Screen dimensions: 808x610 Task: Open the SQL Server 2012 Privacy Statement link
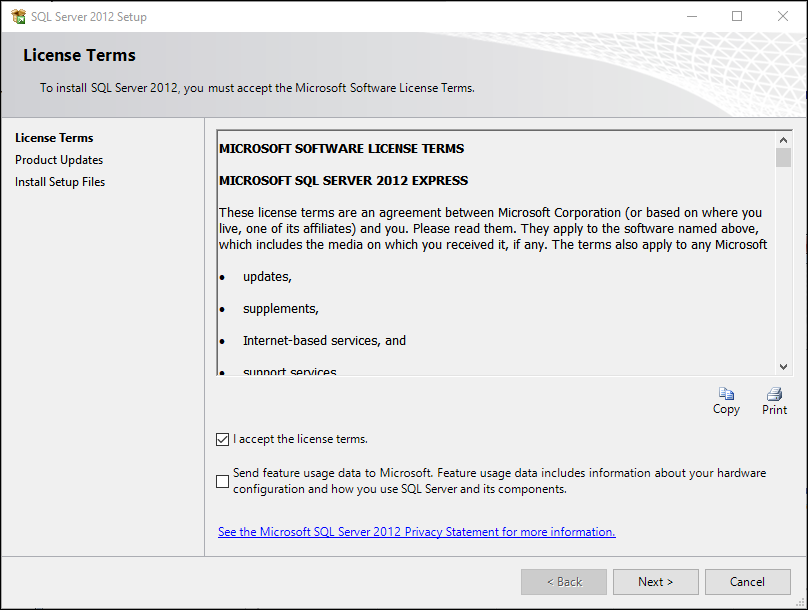(x=416, y=532)
